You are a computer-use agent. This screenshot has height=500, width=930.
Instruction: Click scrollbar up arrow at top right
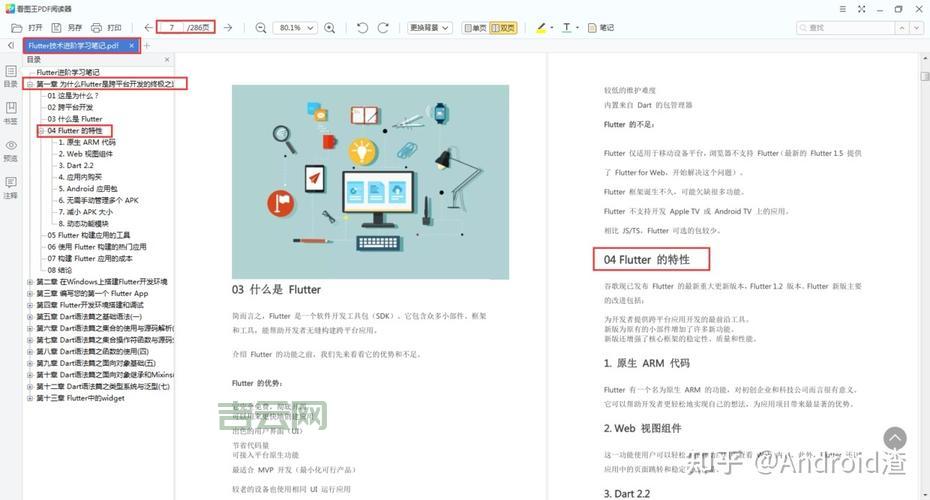(924, 59)
